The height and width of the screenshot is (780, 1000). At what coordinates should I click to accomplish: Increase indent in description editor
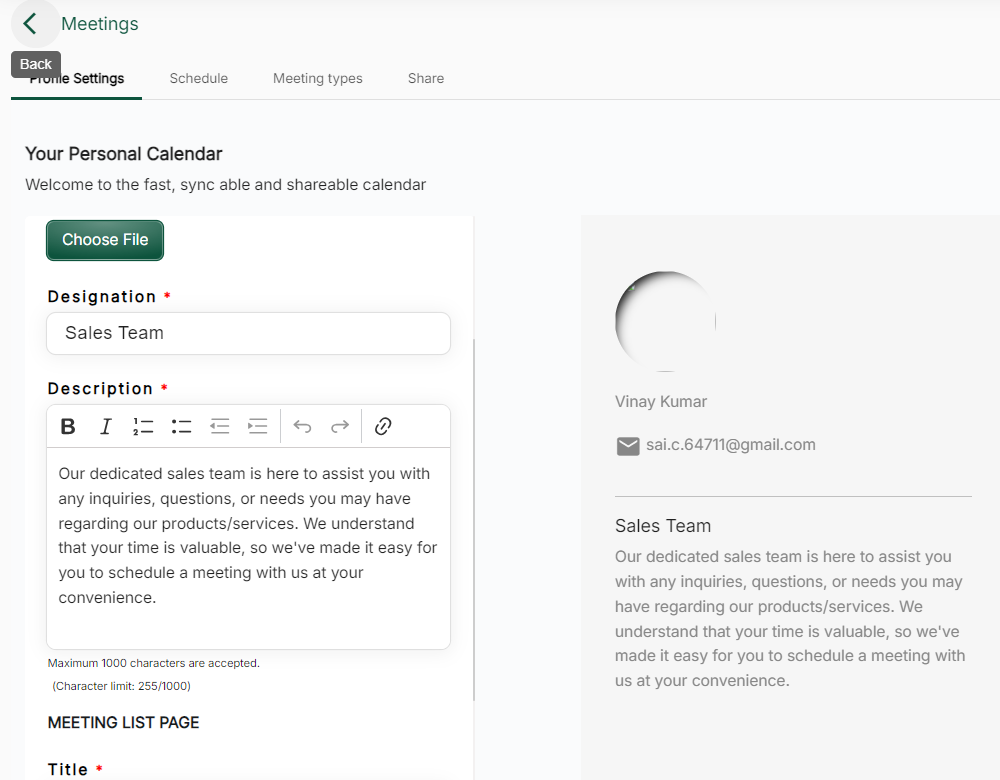258,427
